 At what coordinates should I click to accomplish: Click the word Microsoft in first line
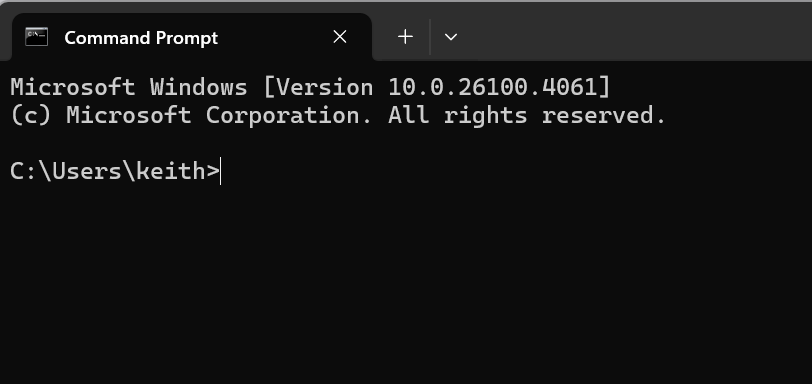tap(72, 87)
